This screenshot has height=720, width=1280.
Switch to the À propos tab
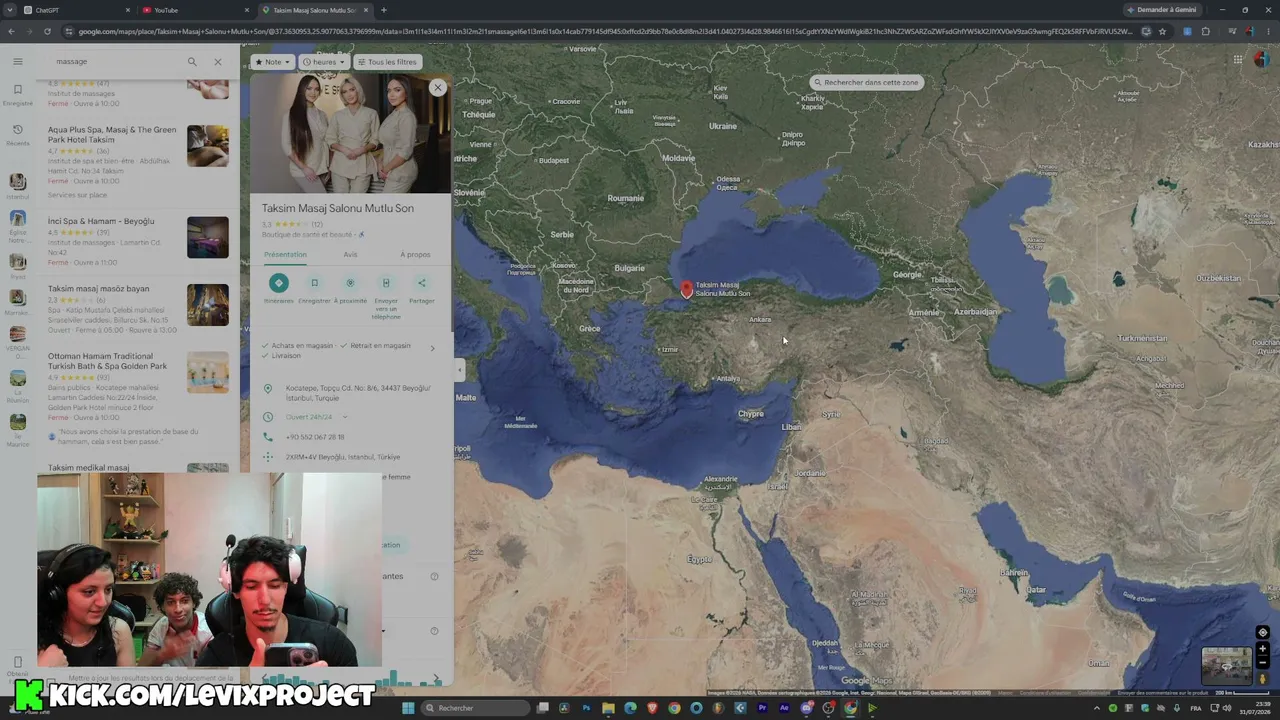tap(415, 255)
